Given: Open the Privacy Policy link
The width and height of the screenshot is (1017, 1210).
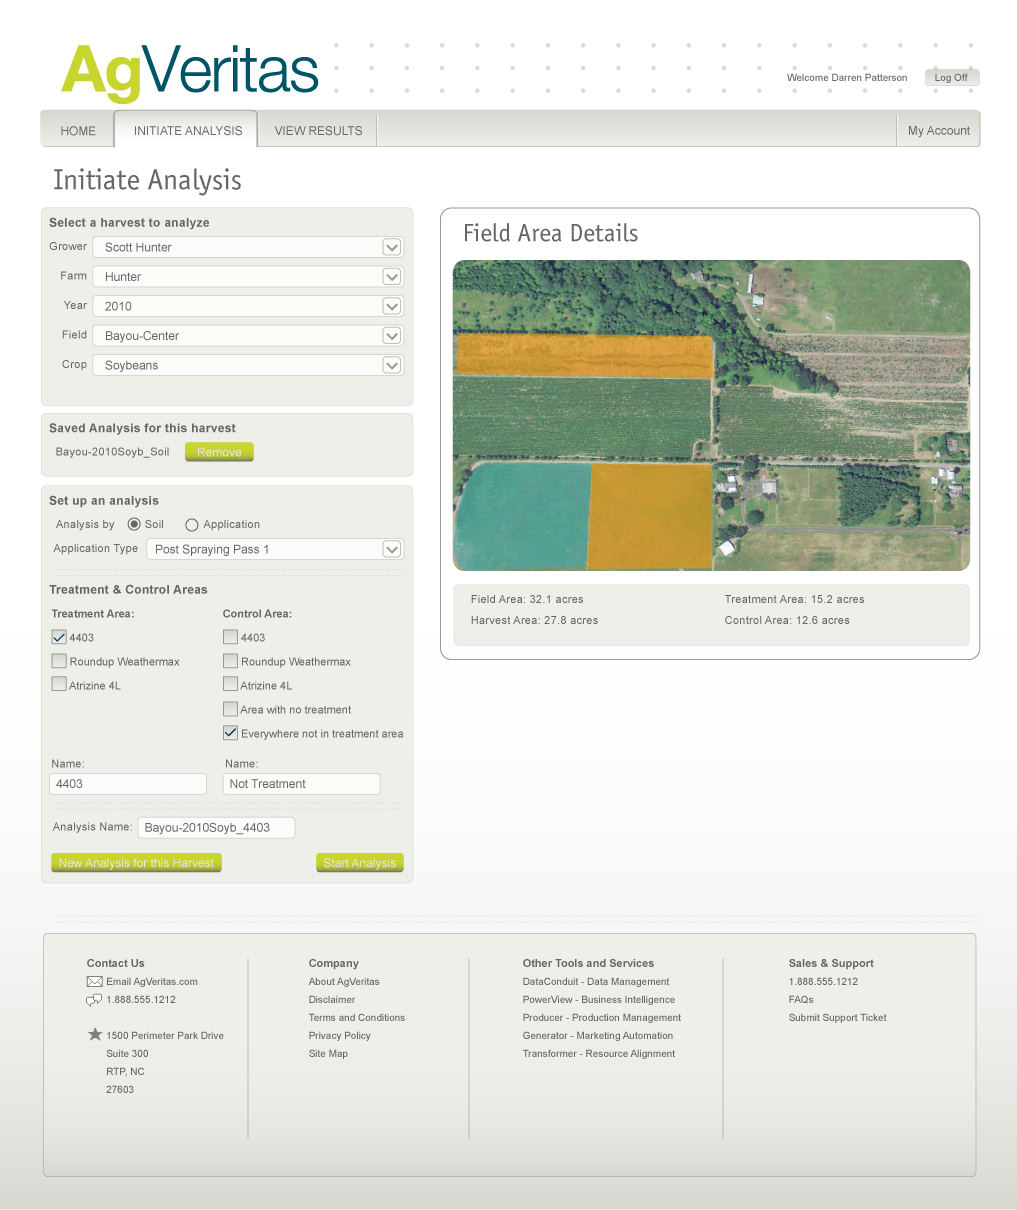Looking at the screenshot, I should [x=340, y=1036].
